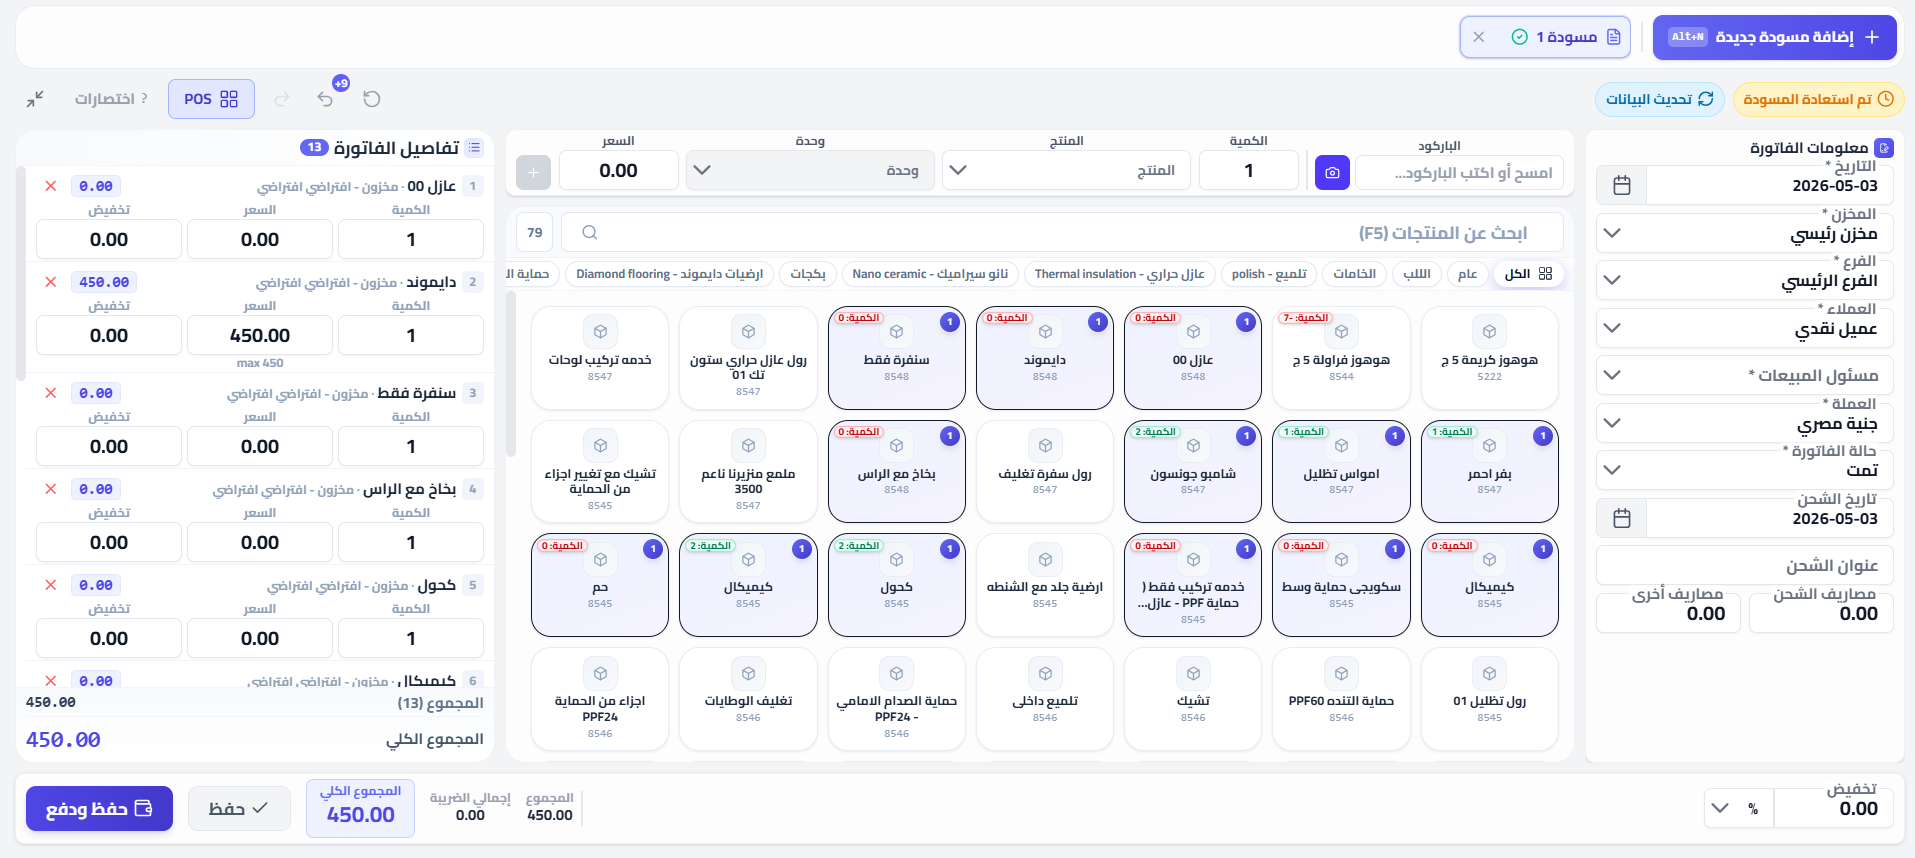Toggle the POS view mode button

click(211, 99)
